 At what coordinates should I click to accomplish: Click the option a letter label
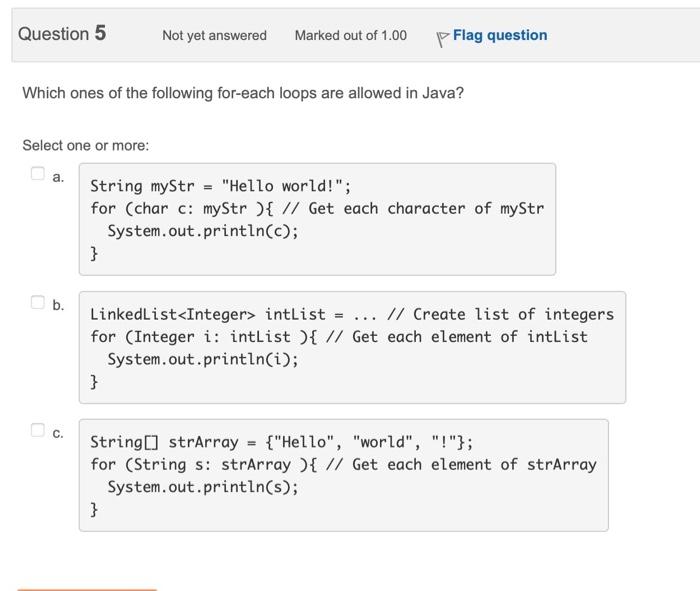(58, 177)
